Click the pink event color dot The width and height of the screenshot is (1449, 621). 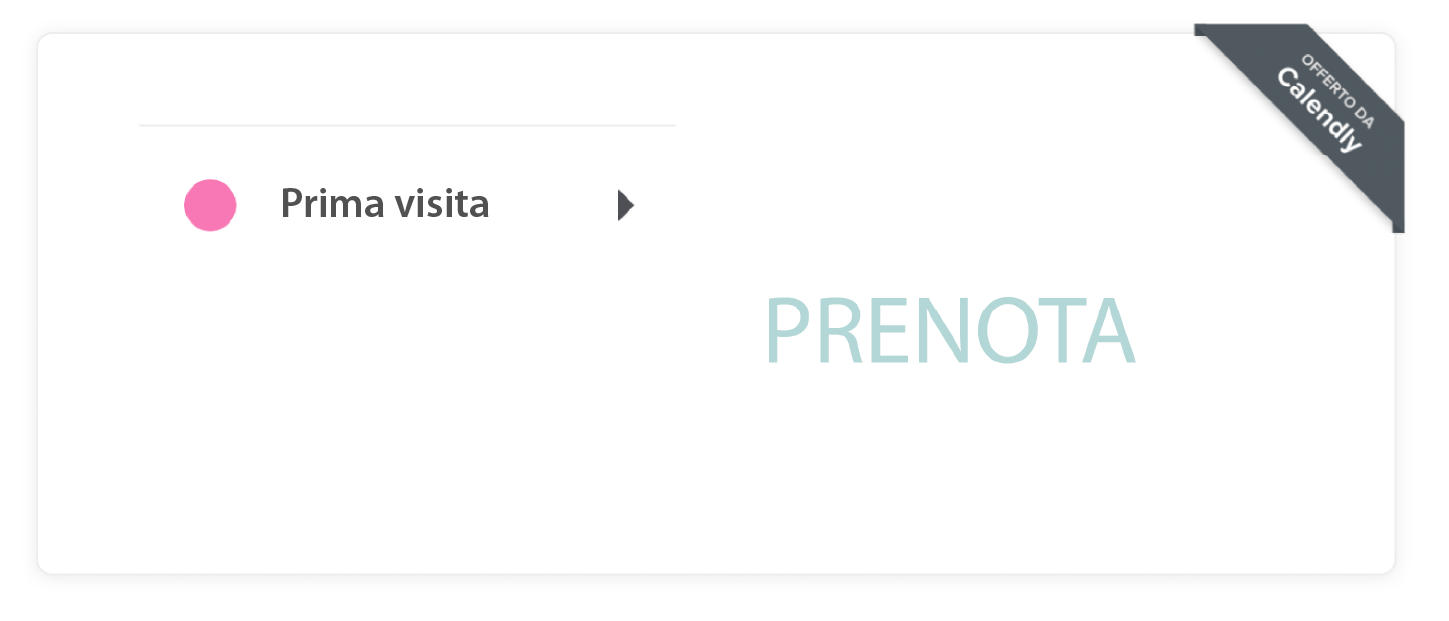[210, 205]
